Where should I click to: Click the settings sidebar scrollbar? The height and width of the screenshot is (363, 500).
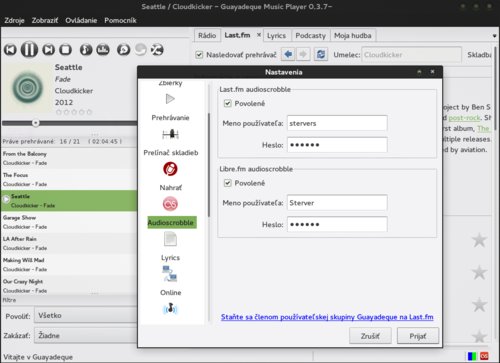tap(209, 165)
